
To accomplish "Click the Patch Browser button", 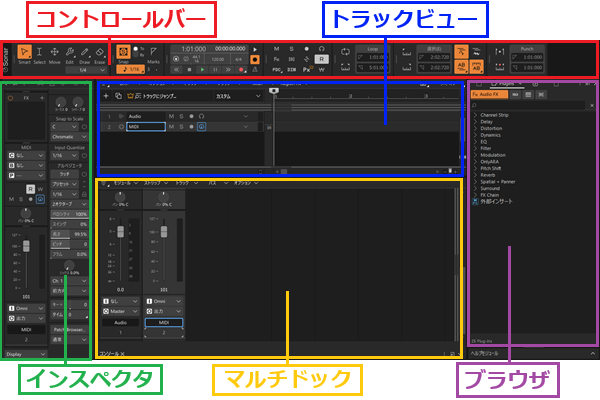I will tap(69, 328).
